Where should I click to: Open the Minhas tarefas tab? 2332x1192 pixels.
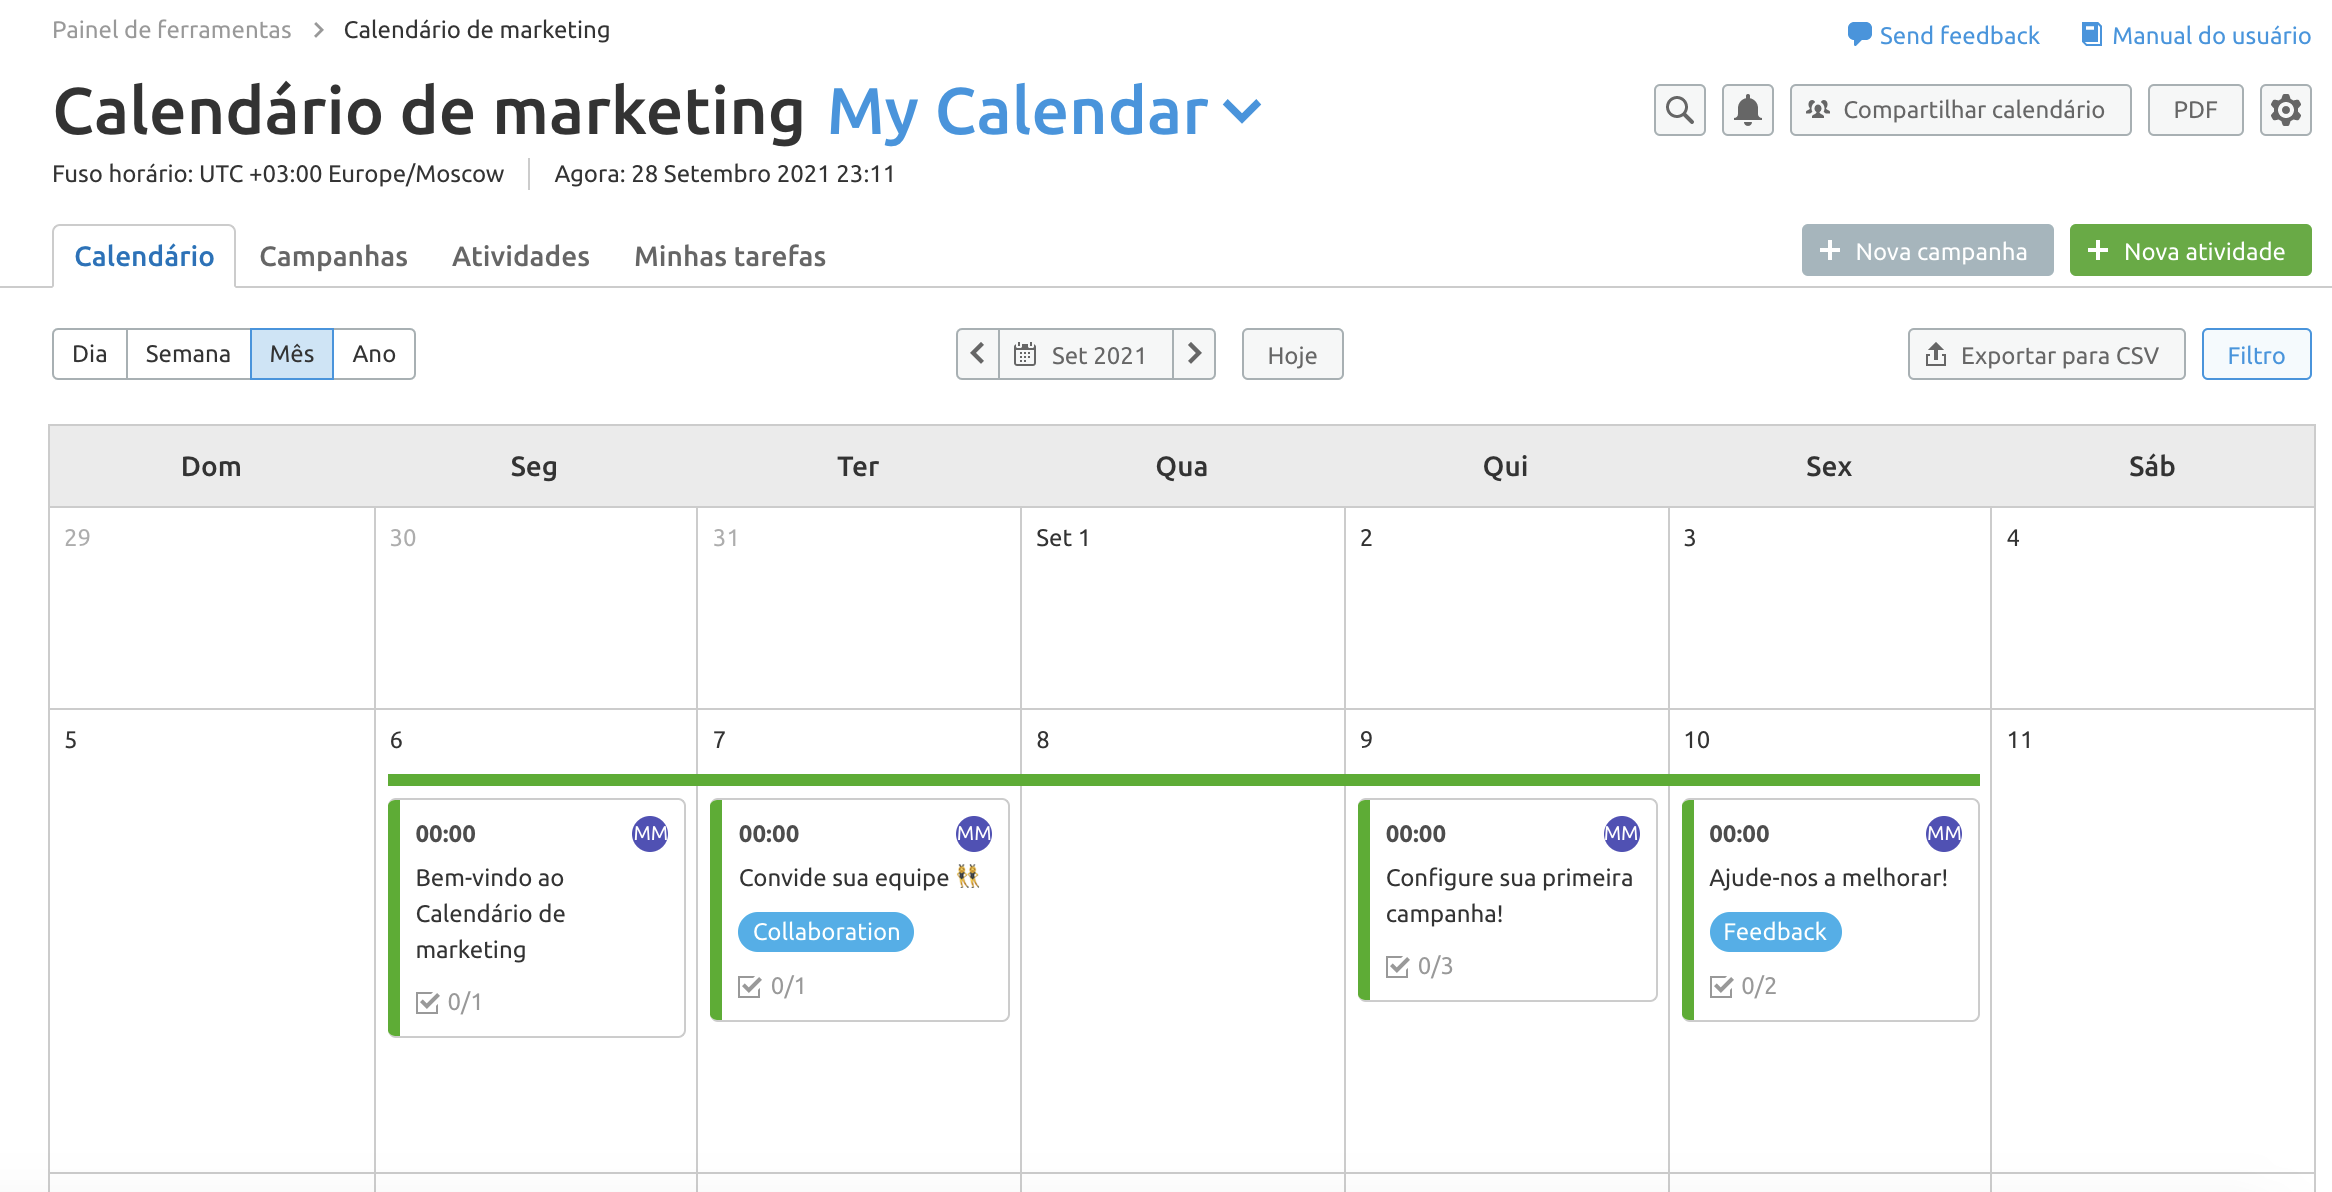click(729, 256)
